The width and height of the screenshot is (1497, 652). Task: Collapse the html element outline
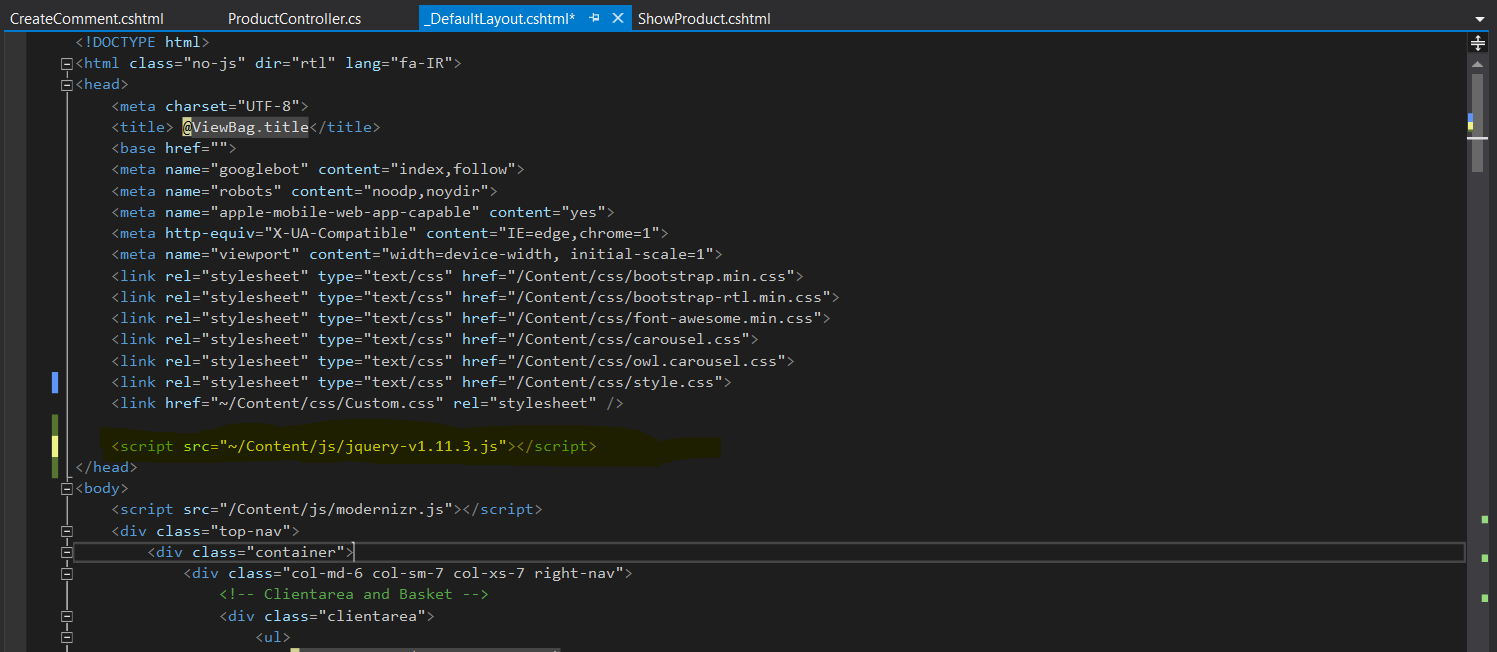click(x=67, y=64)
